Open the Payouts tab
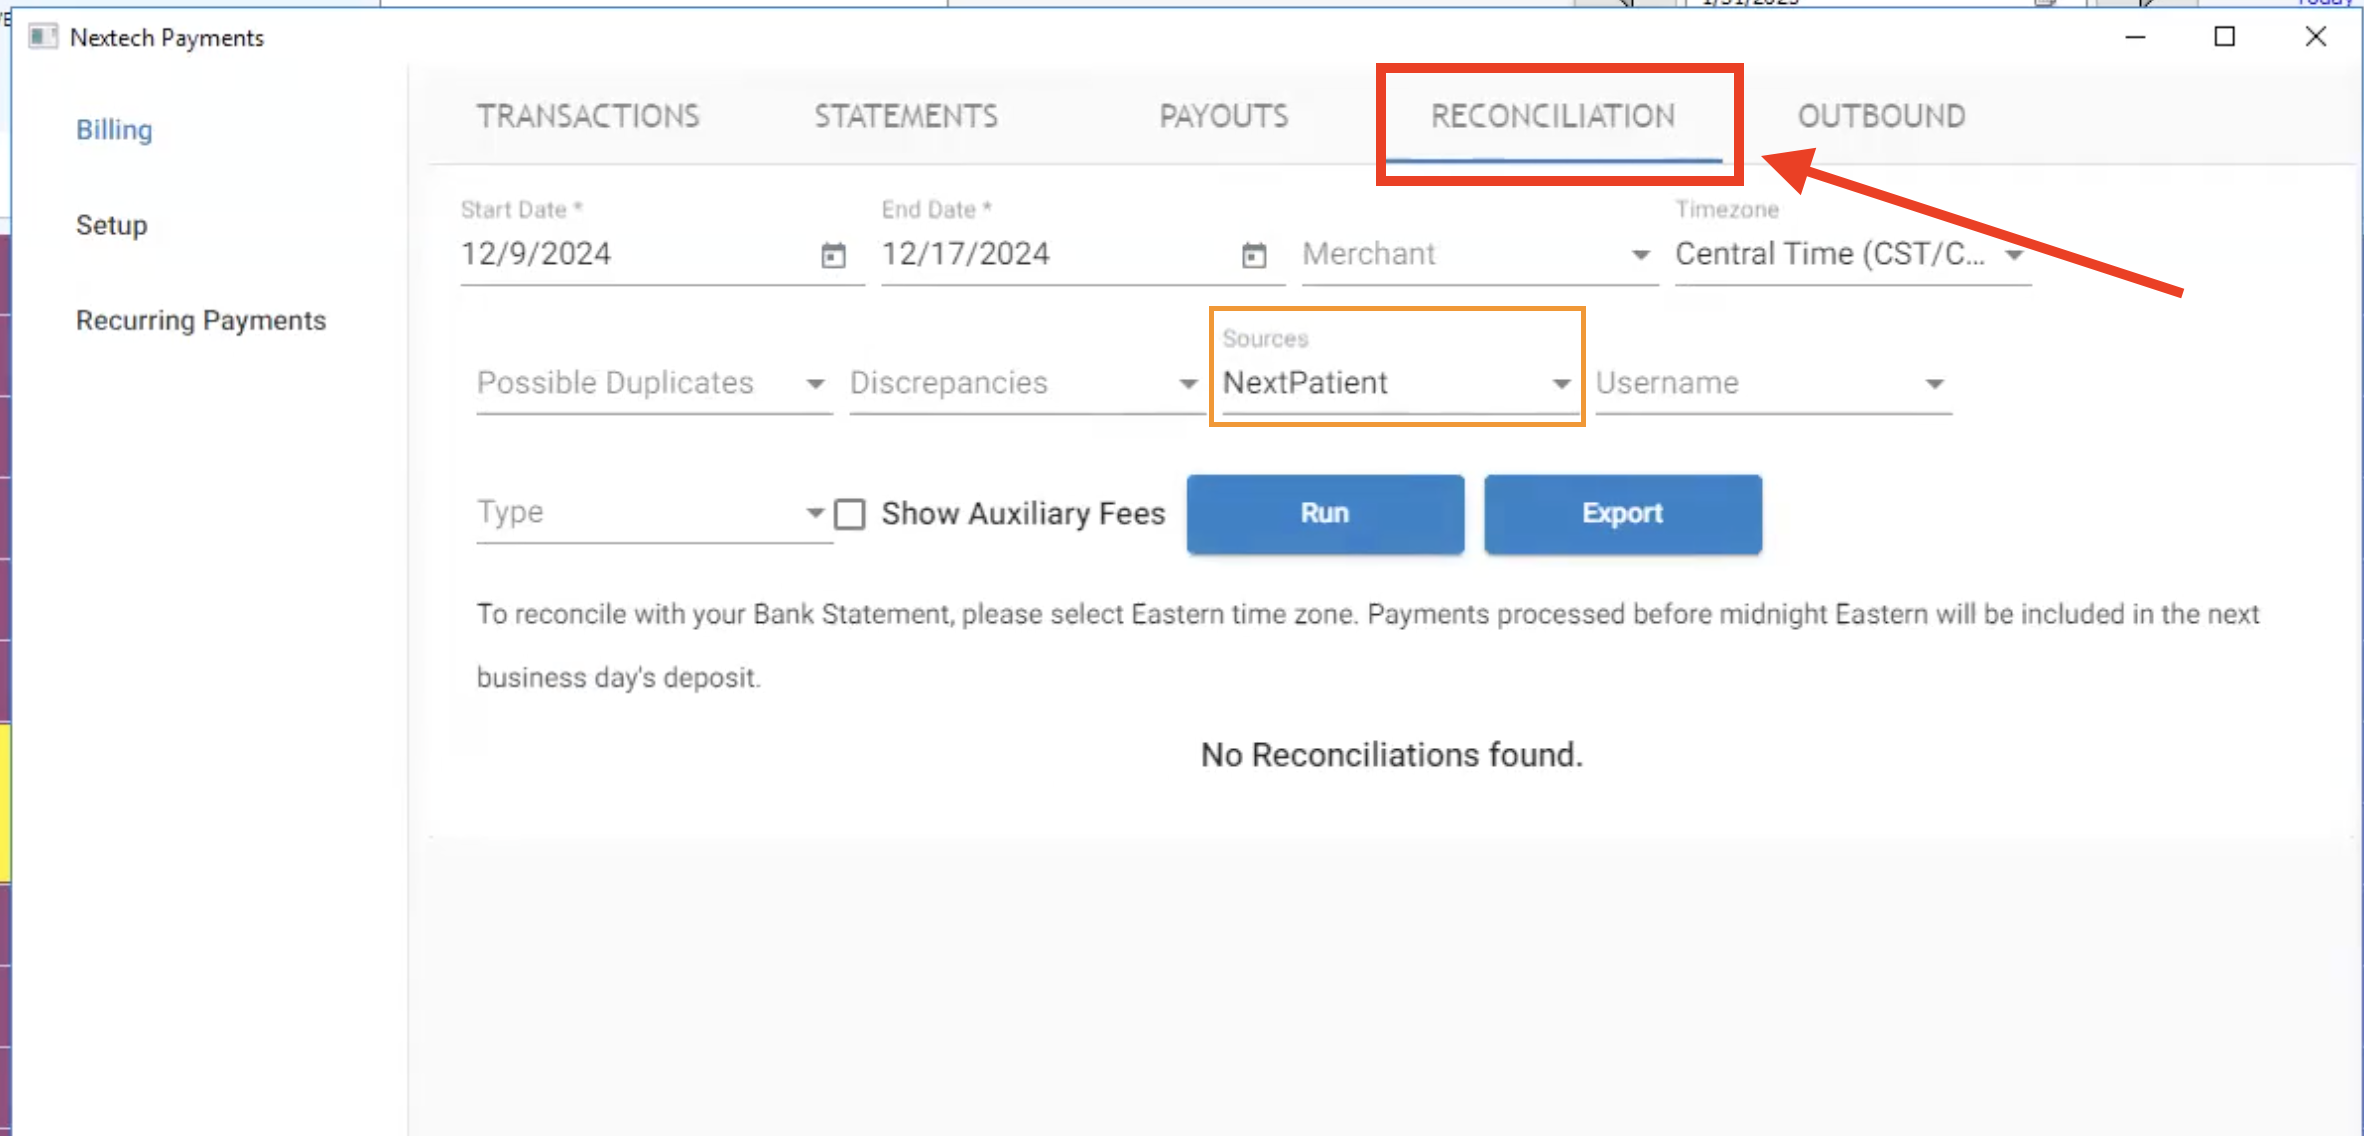This screenshot has width=2364, height=1136. click(1224, 116)
